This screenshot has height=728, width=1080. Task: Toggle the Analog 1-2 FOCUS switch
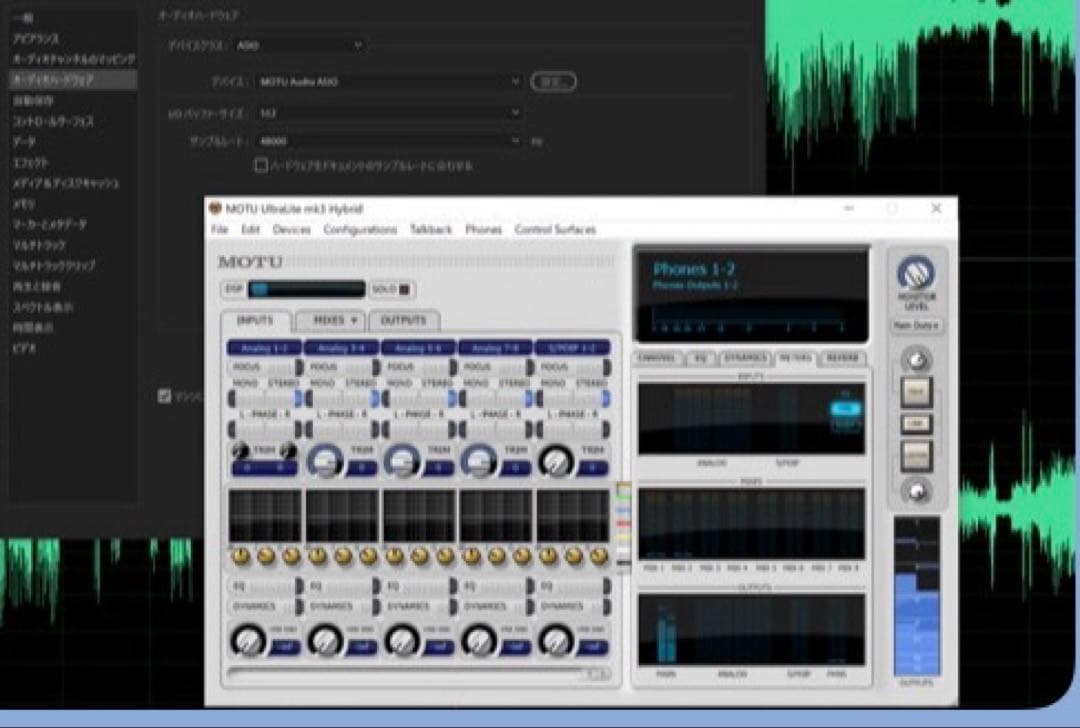[264, 367]
